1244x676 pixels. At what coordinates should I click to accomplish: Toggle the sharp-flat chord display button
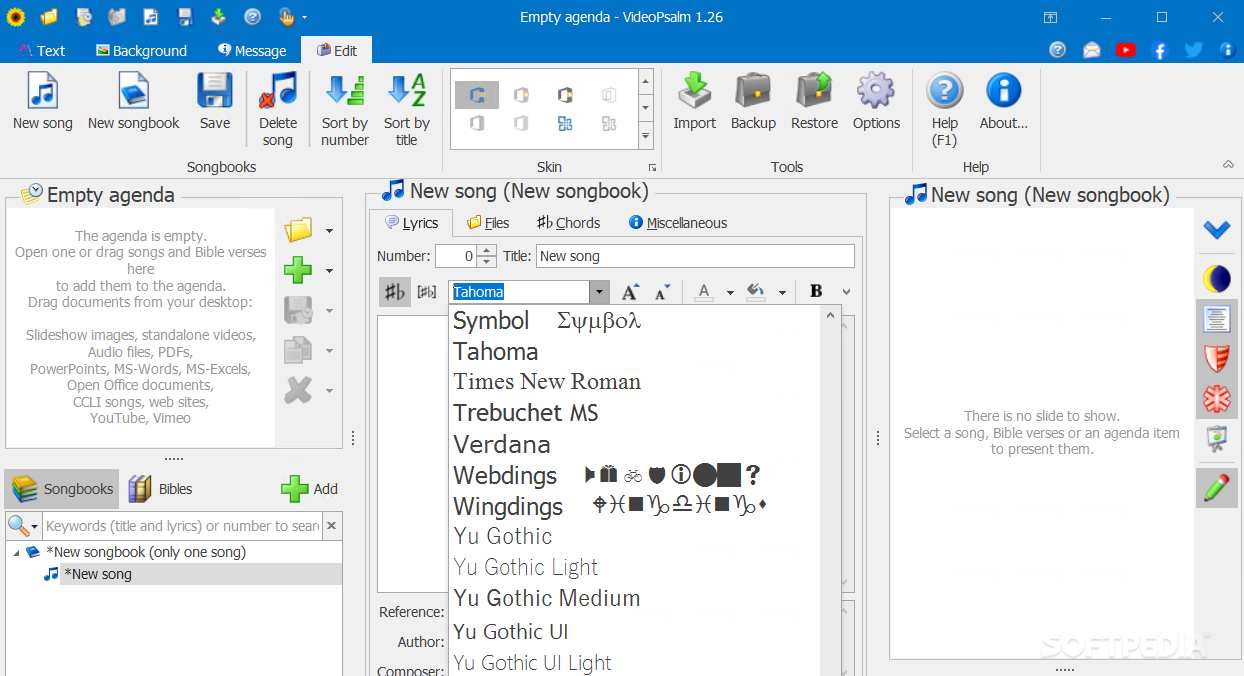[x=395, y=292]
